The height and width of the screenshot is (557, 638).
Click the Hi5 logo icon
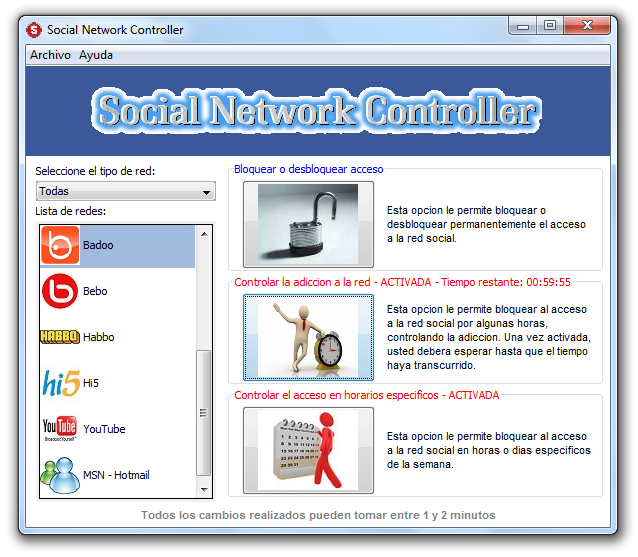(61, 383)
